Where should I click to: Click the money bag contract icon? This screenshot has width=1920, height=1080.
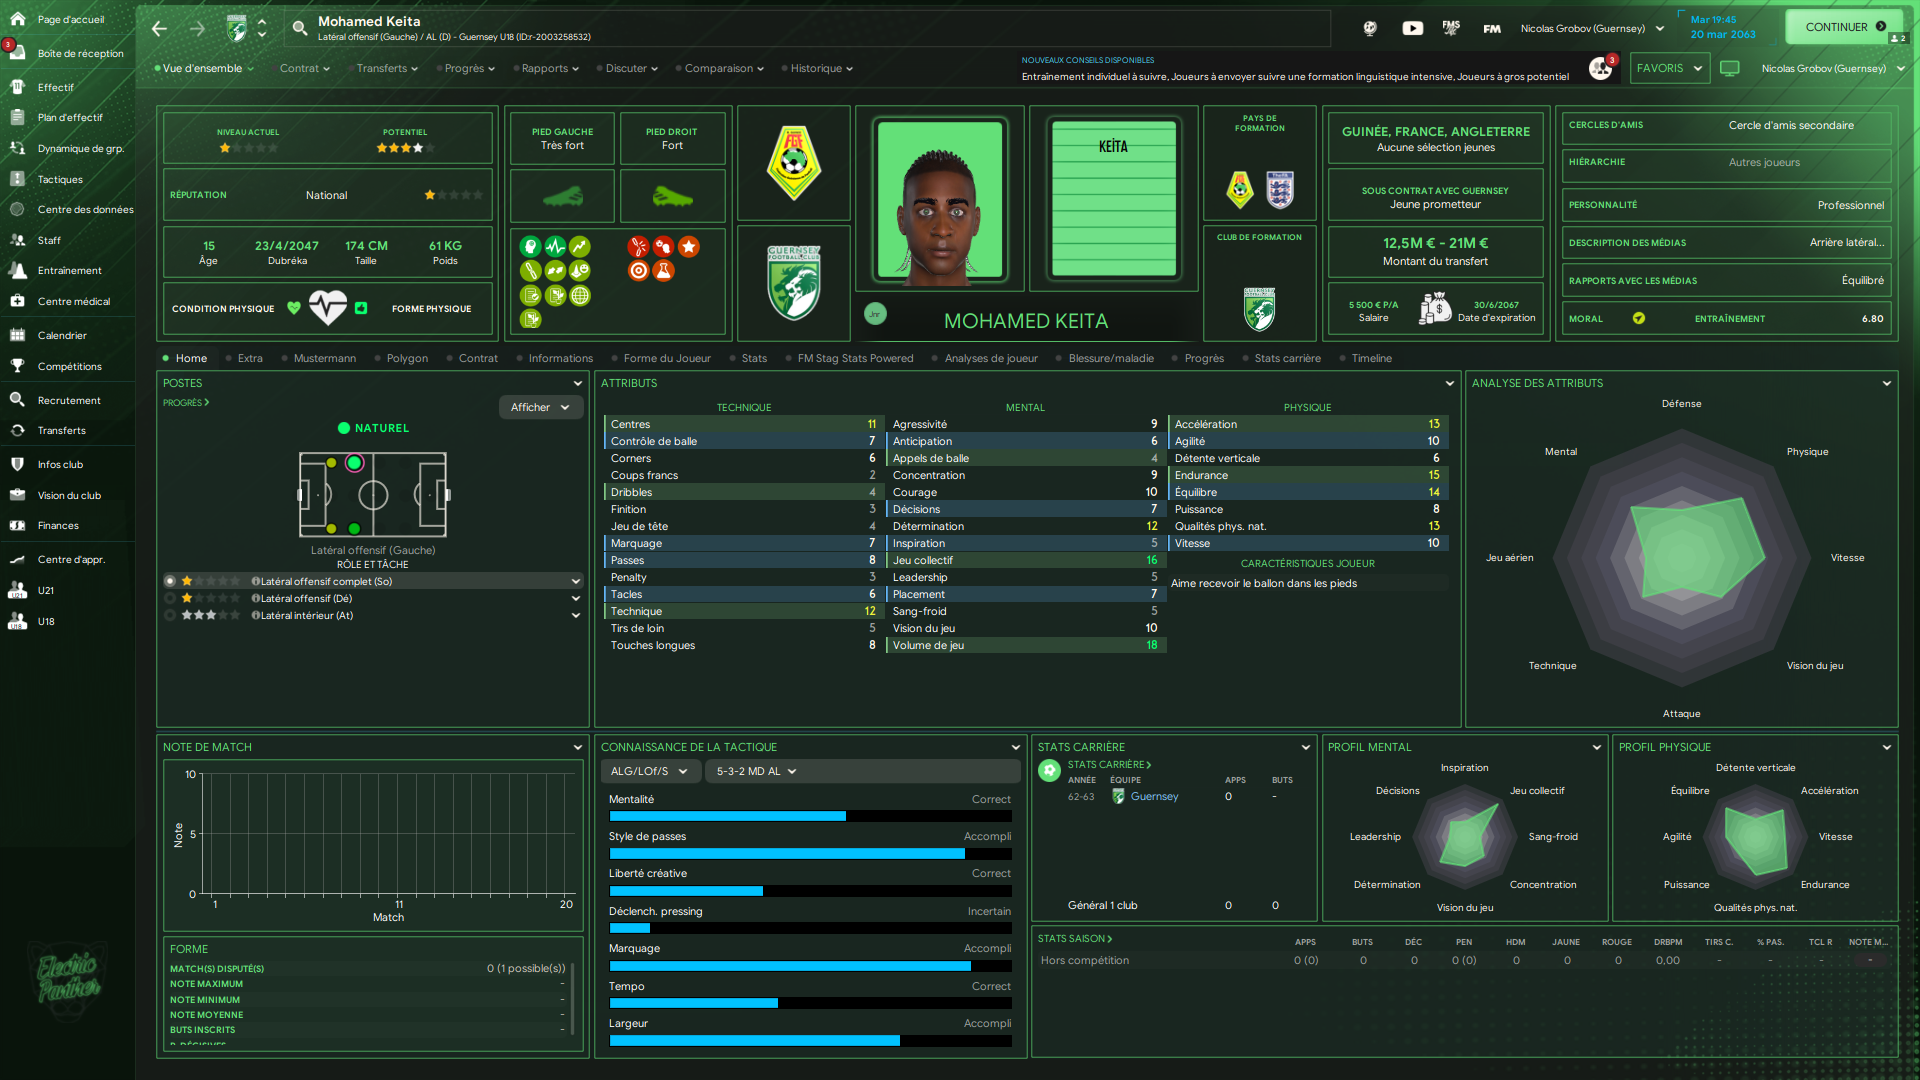[x=1435, y=309]
